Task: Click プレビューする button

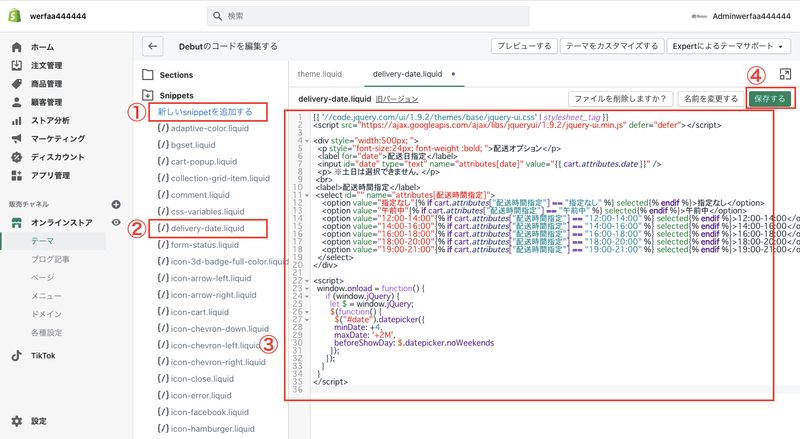Action: coord(524,46)
